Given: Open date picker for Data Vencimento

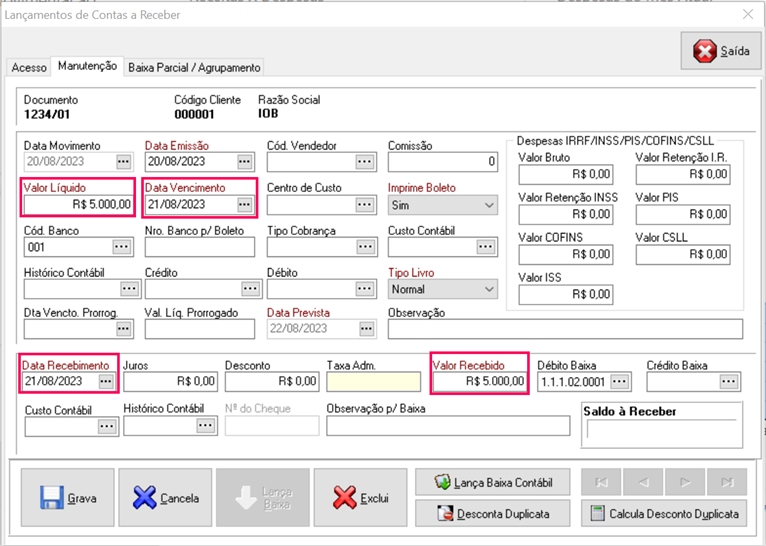Looking at the screenshot, I should pyautogui.click(x=245, y=204).
